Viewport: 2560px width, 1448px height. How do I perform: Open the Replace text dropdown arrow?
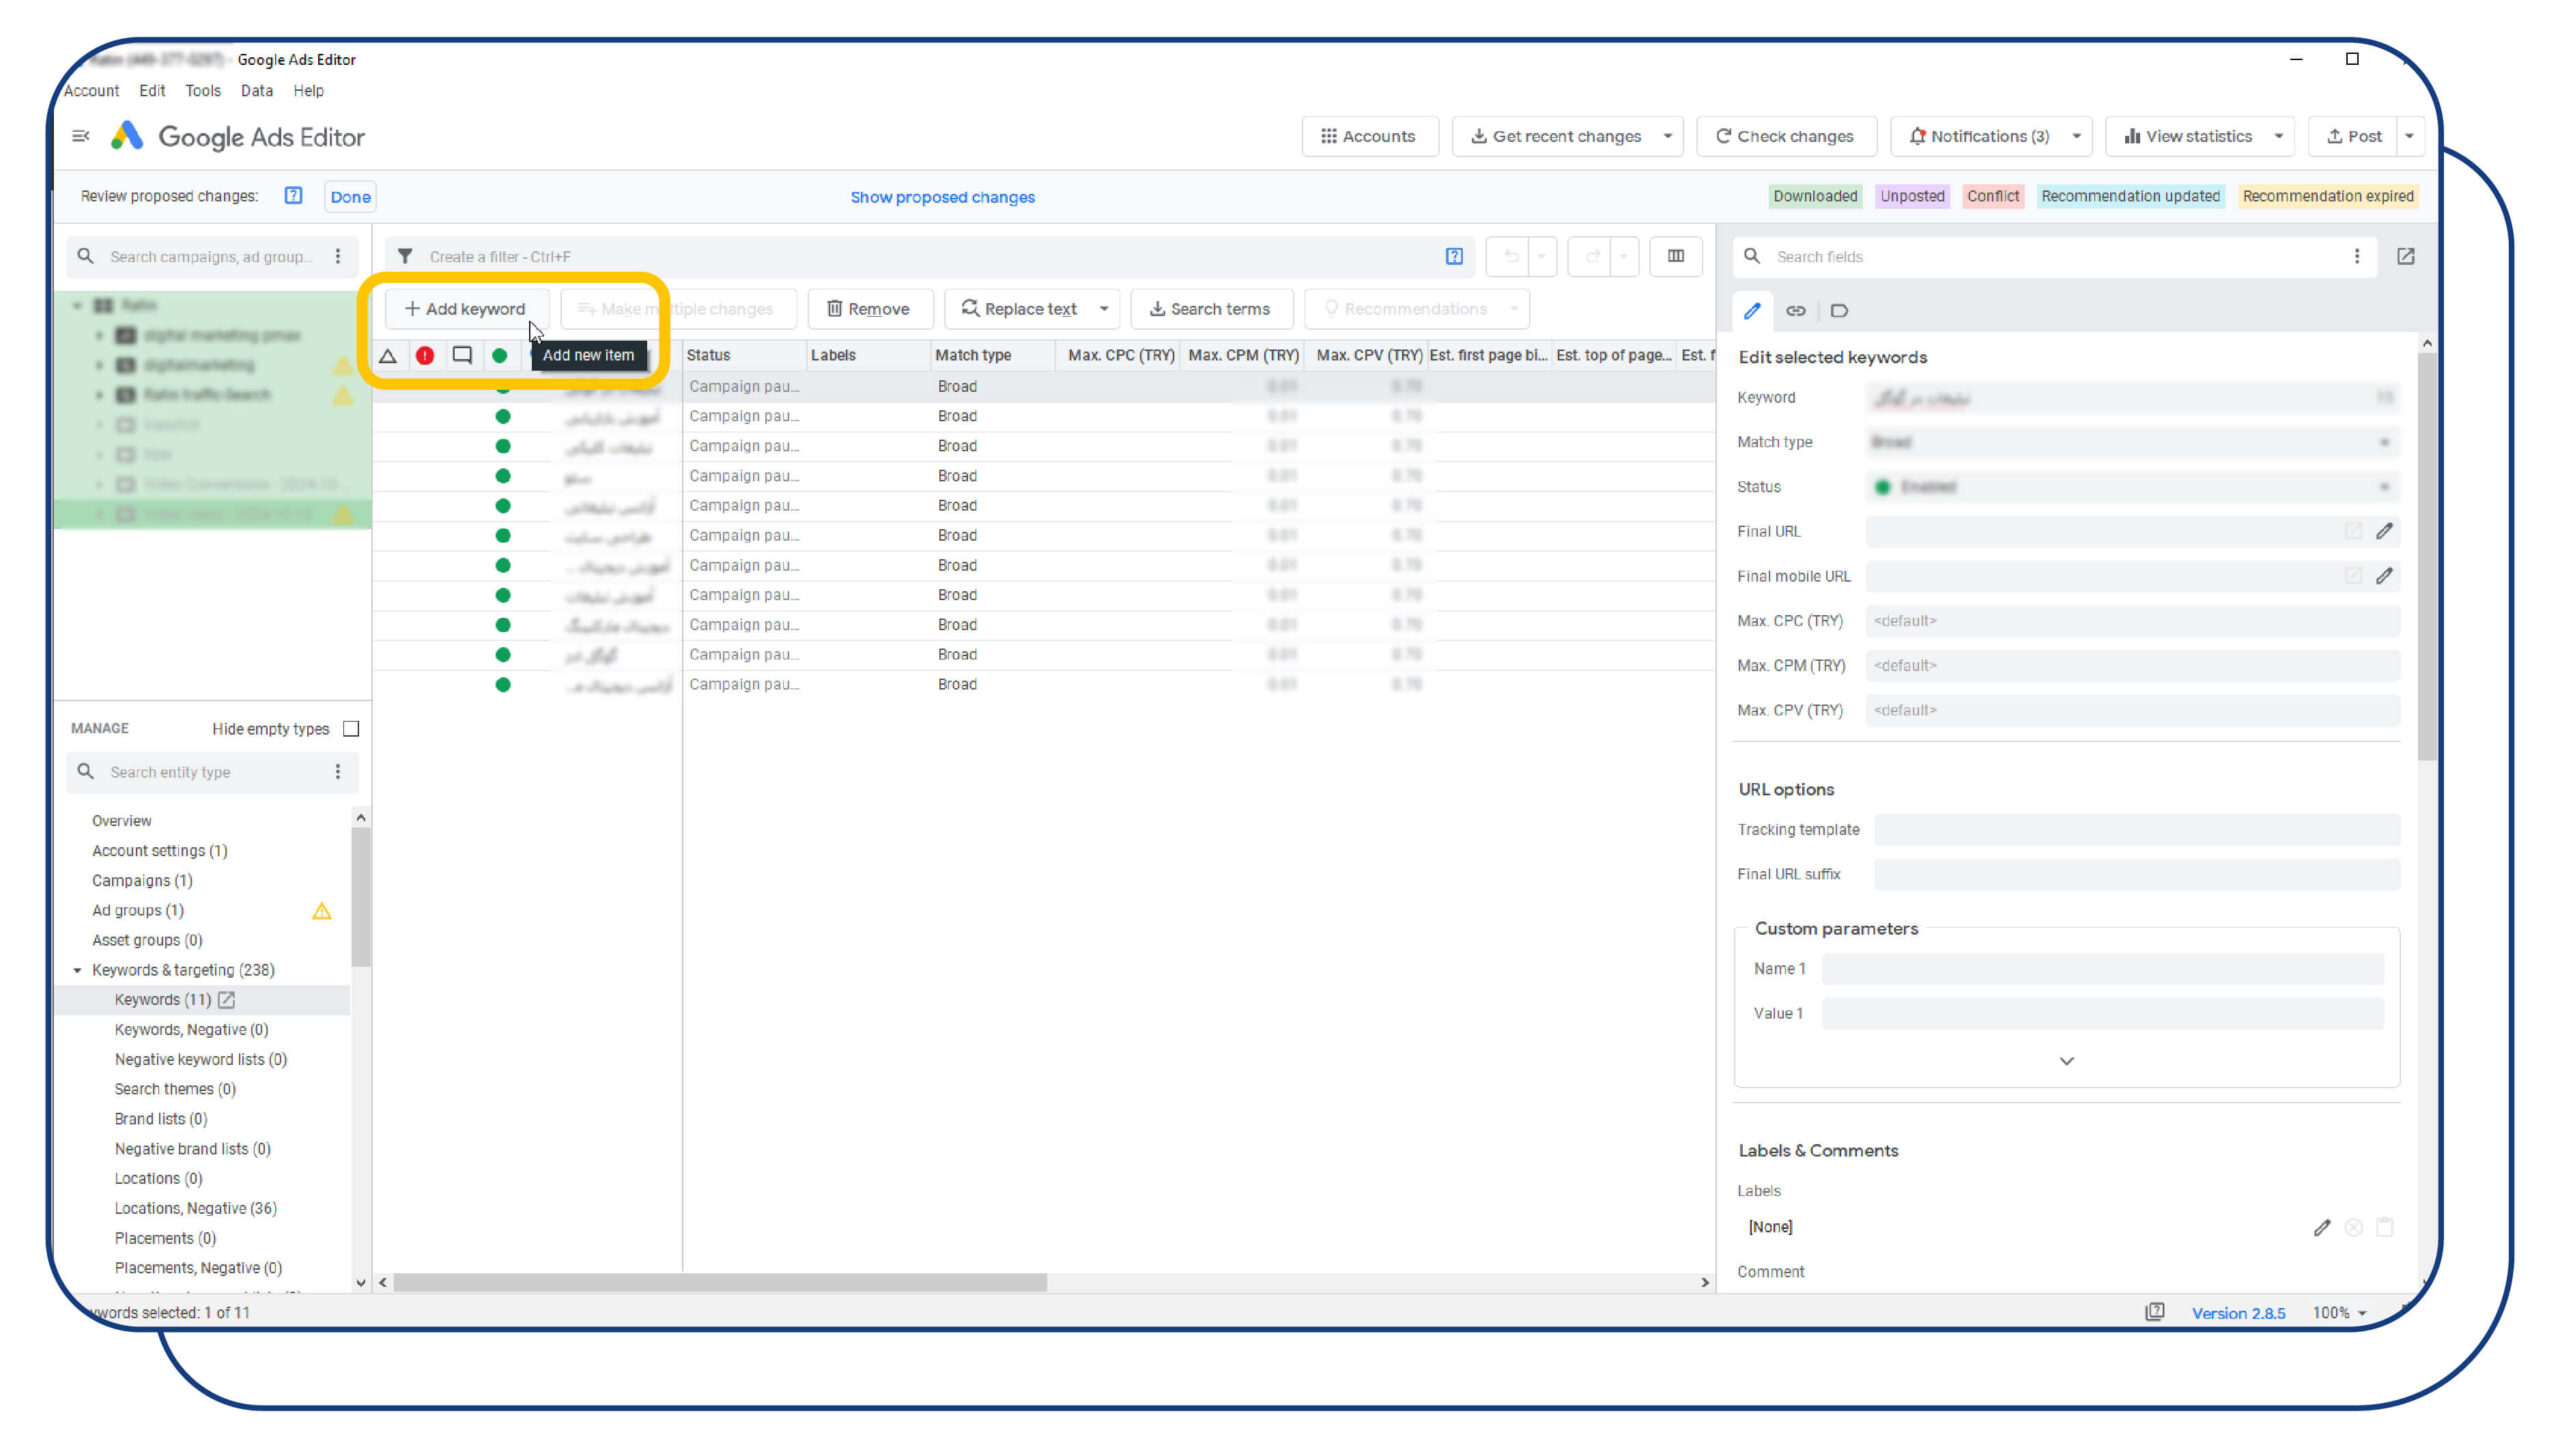(x=1104, y=309)
